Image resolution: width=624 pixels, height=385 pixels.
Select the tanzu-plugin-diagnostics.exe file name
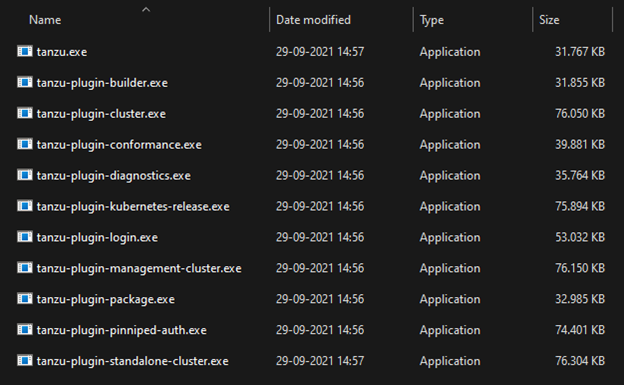(x=113, y=176)
